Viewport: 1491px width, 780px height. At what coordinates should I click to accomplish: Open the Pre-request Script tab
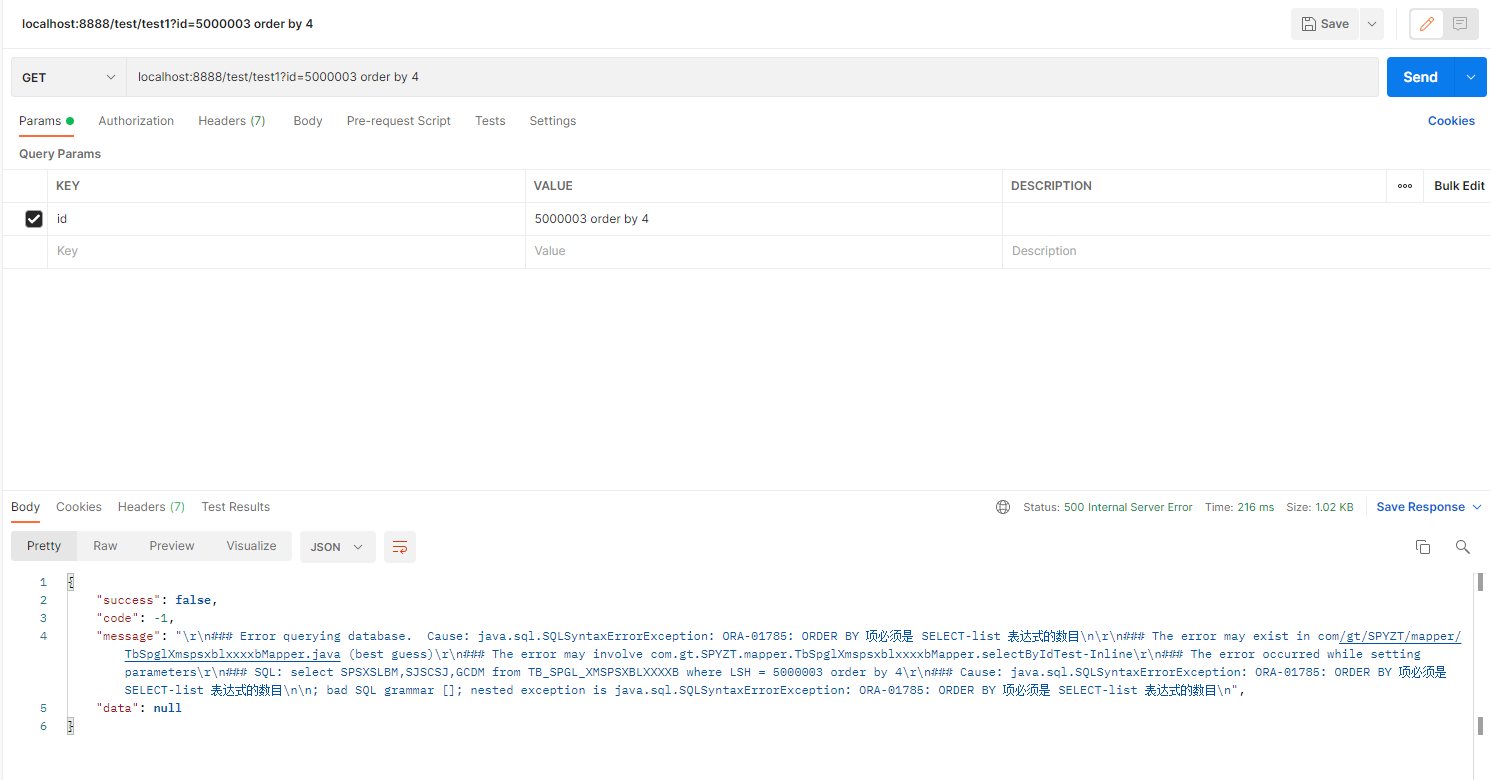pyautogui.click(x=399, y=121)
